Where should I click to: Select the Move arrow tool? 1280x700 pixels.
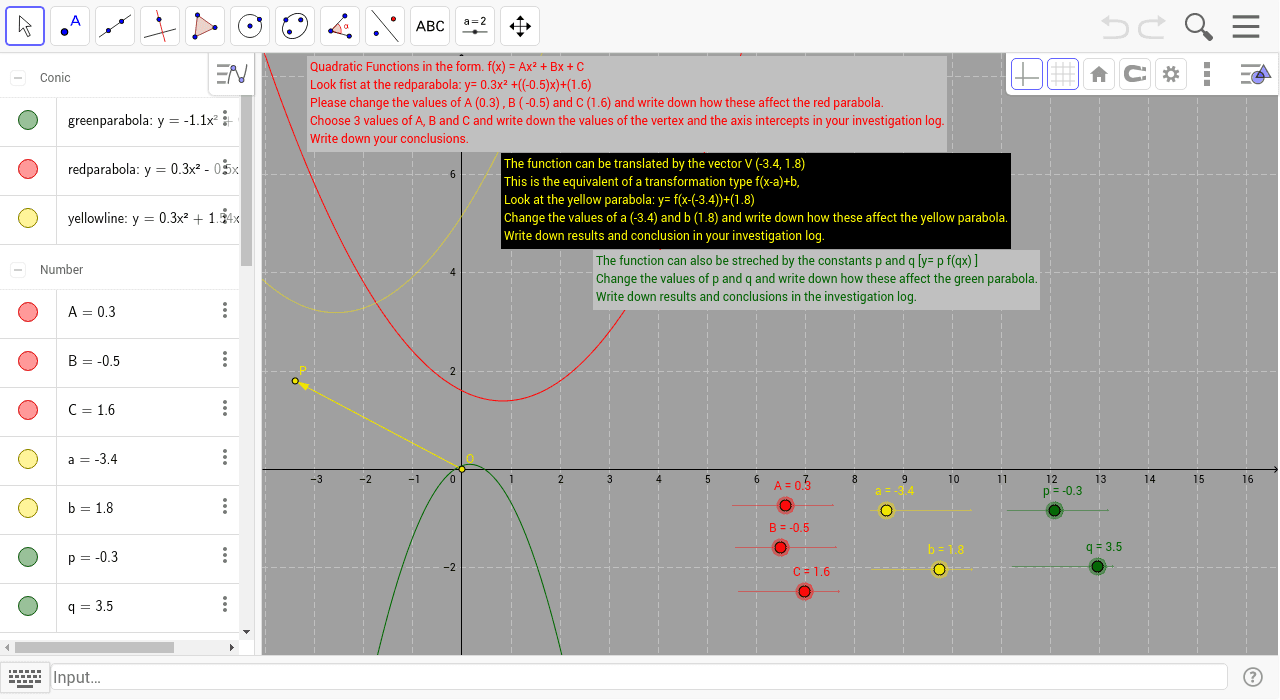[25, 26]
